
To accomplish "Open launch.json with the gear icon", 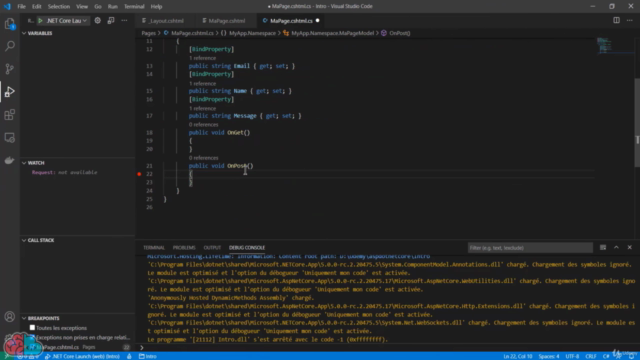I will [x=98, y=20].
